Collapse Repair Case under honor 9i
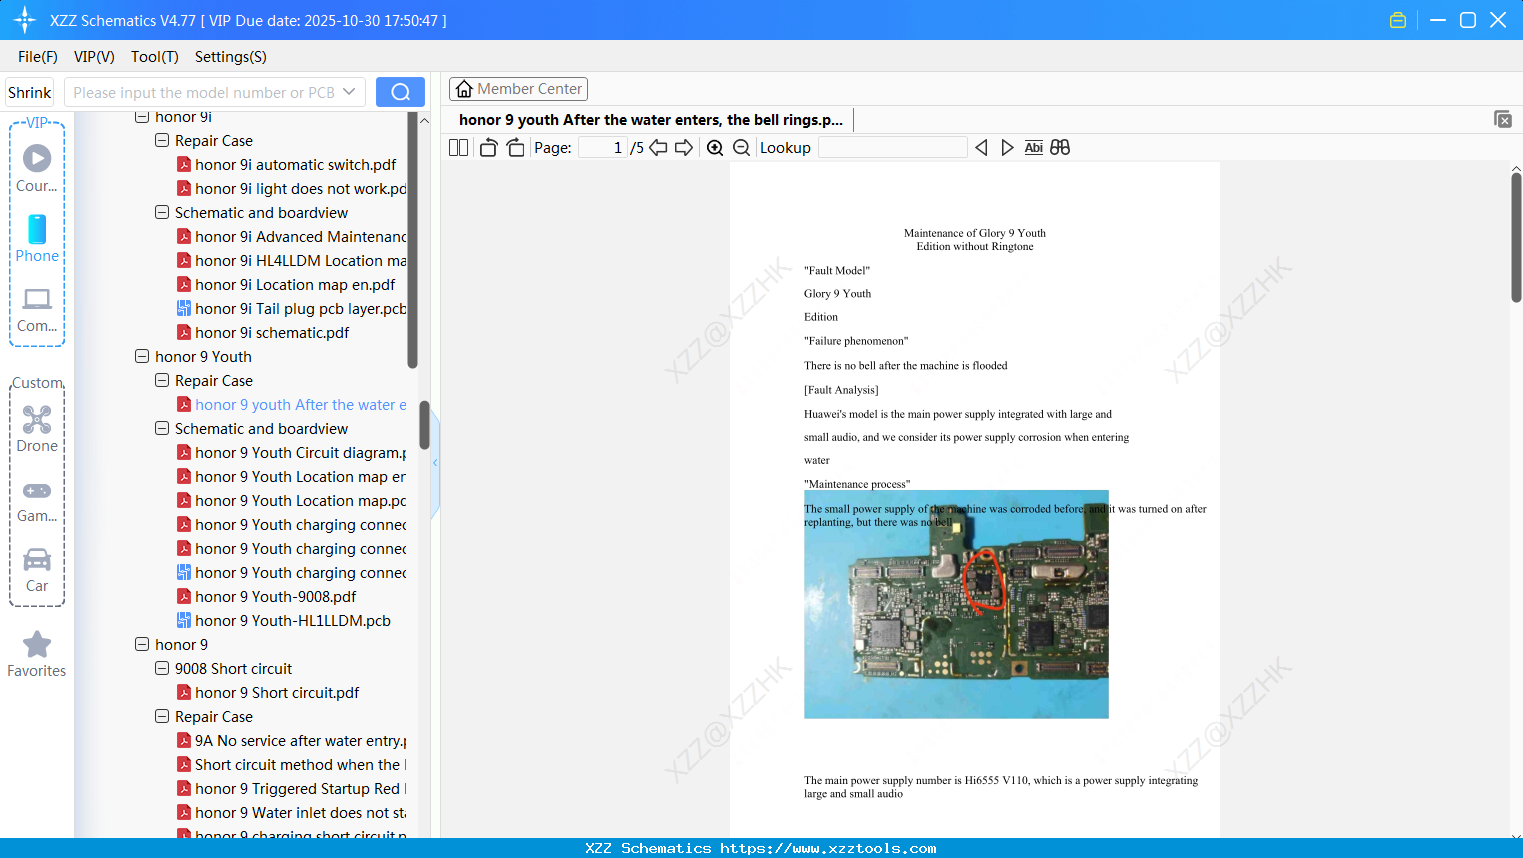Screen dimensions: 1523x858 [x=162, y=140]
